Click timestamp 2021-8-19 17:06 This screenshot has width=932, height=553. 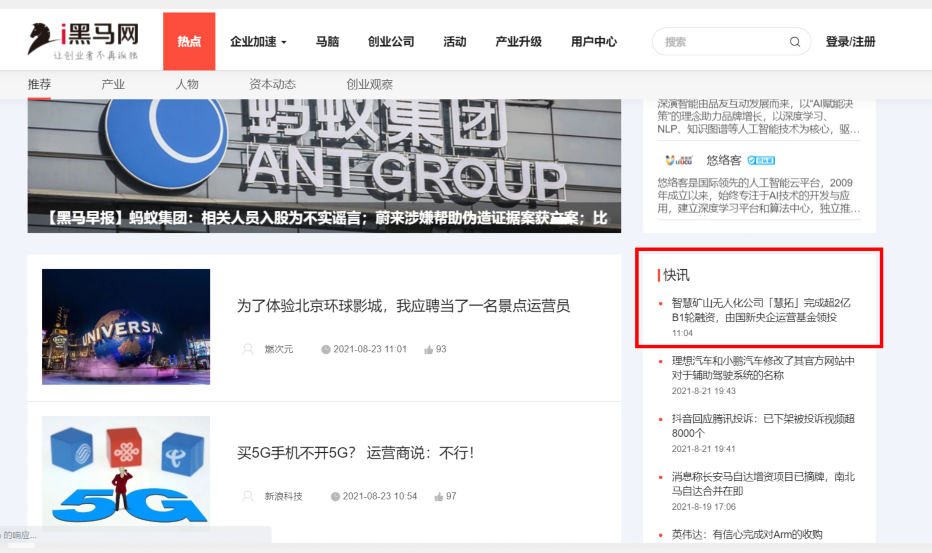point(704,507)
